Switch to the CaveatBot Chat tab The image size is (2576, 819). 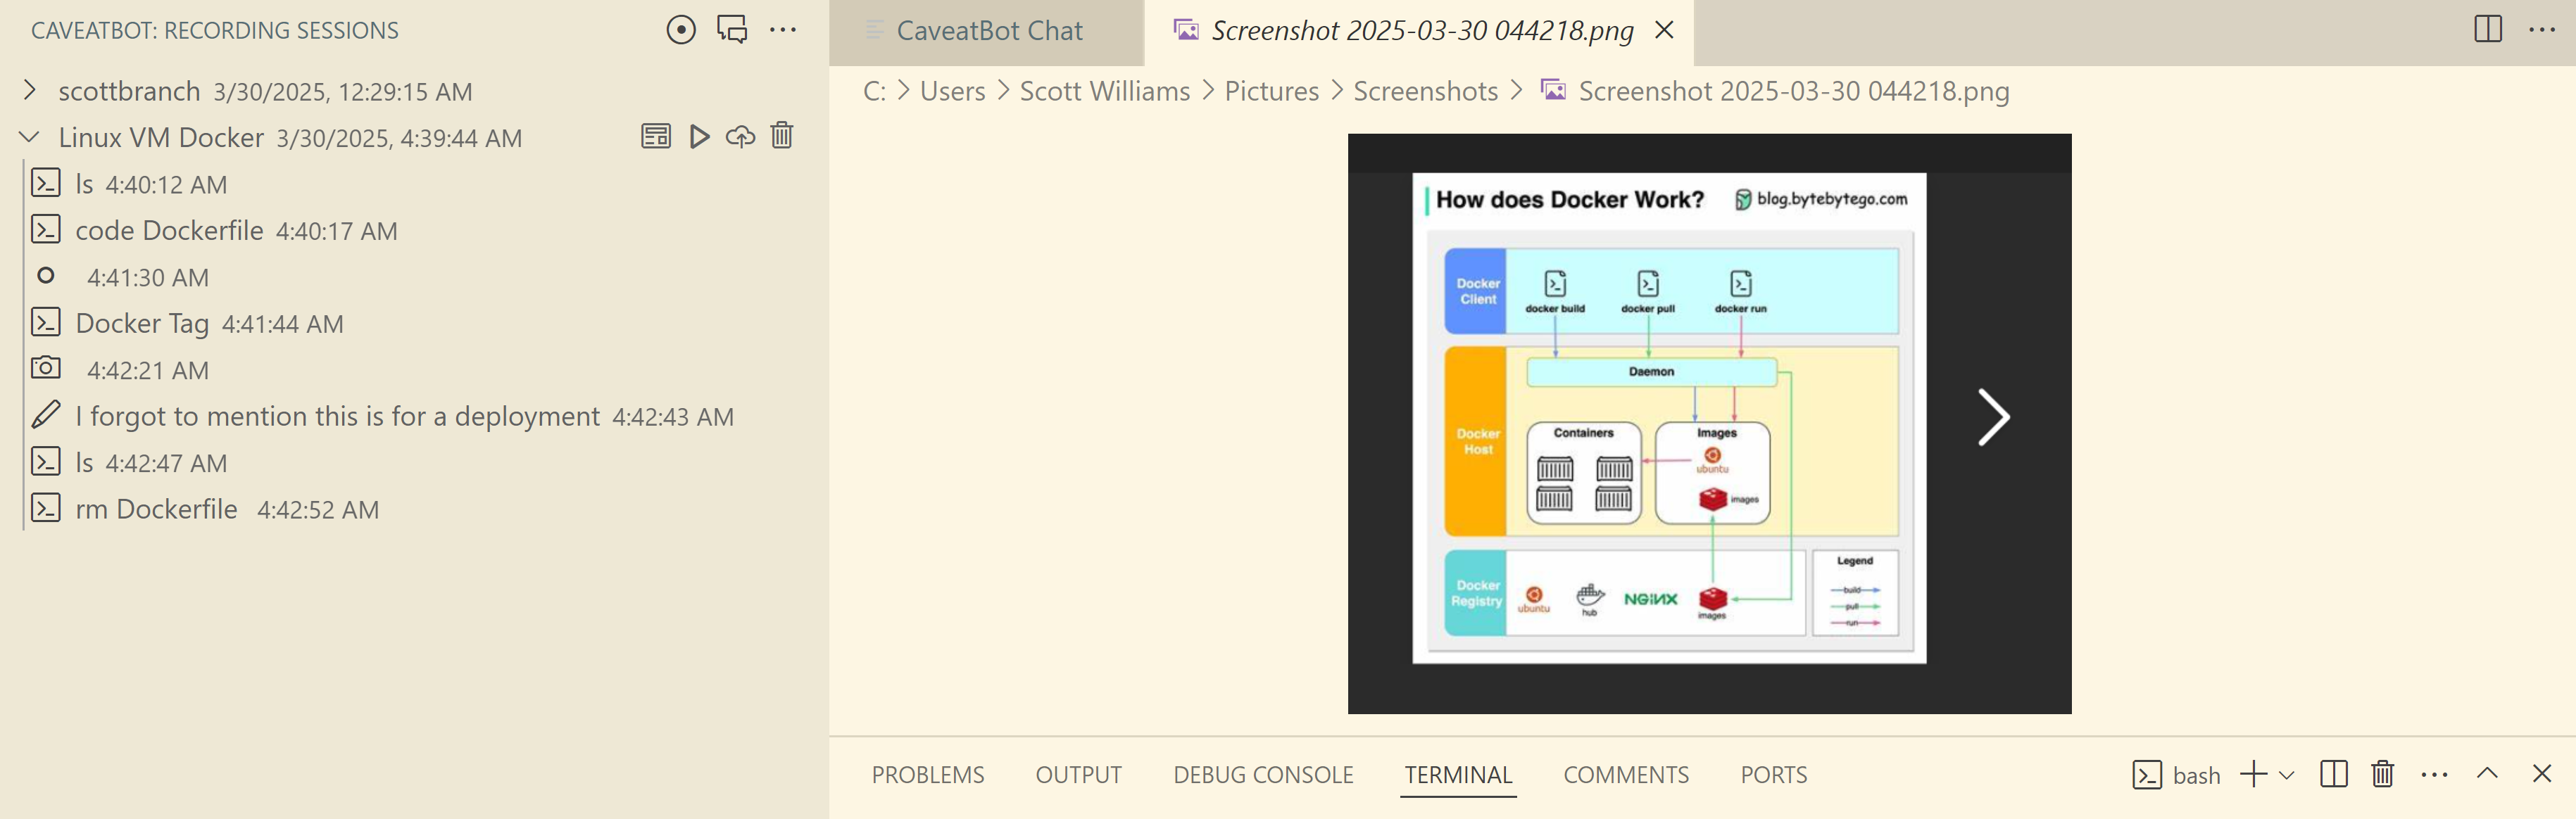[988, 31]
